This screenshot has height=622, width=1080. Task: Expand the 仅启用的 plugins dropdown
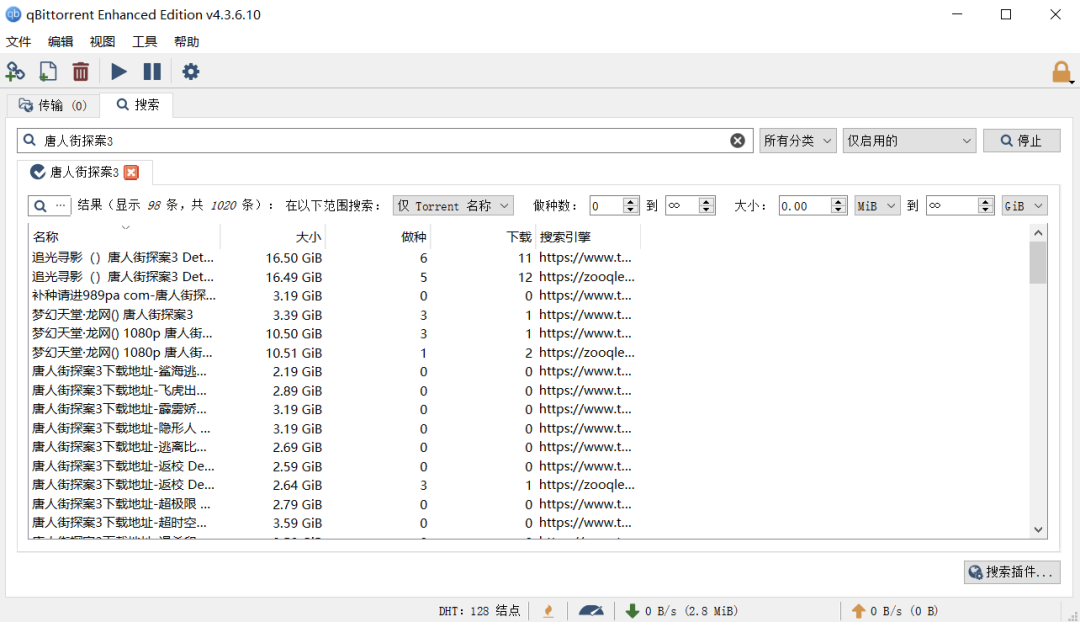click(909, 141)
